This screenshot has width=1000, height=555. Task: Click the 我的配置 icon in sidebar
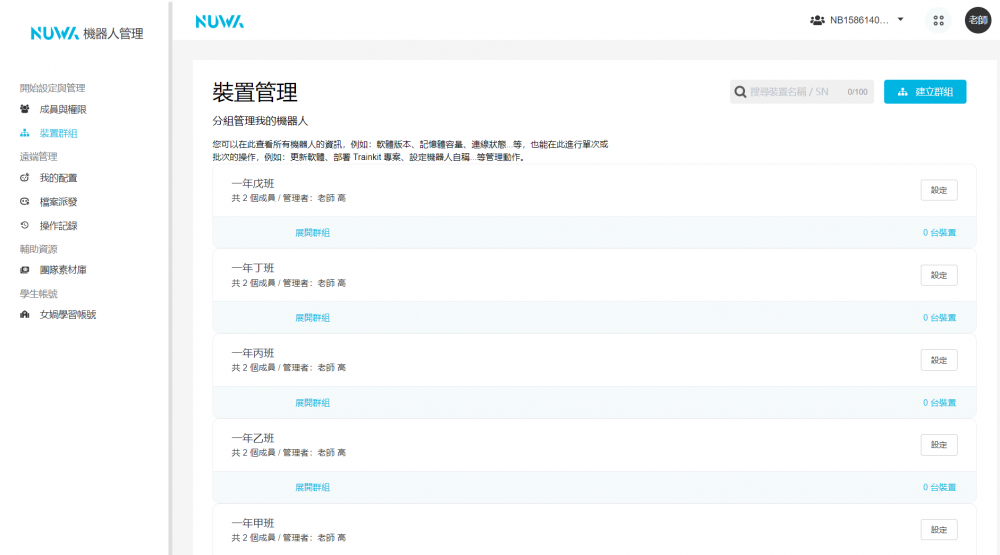25,178
